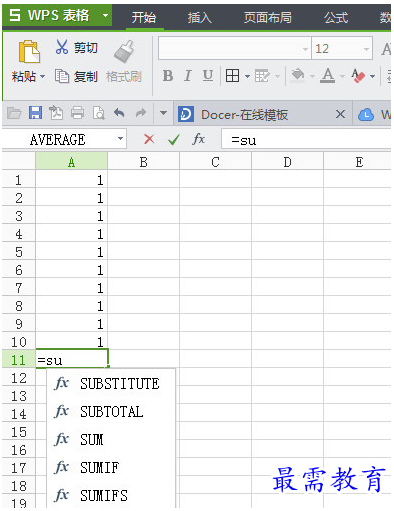Click the Redo arrow icon
The height and width of the screenshot is (511, 394).
click(x=140, y=113)
